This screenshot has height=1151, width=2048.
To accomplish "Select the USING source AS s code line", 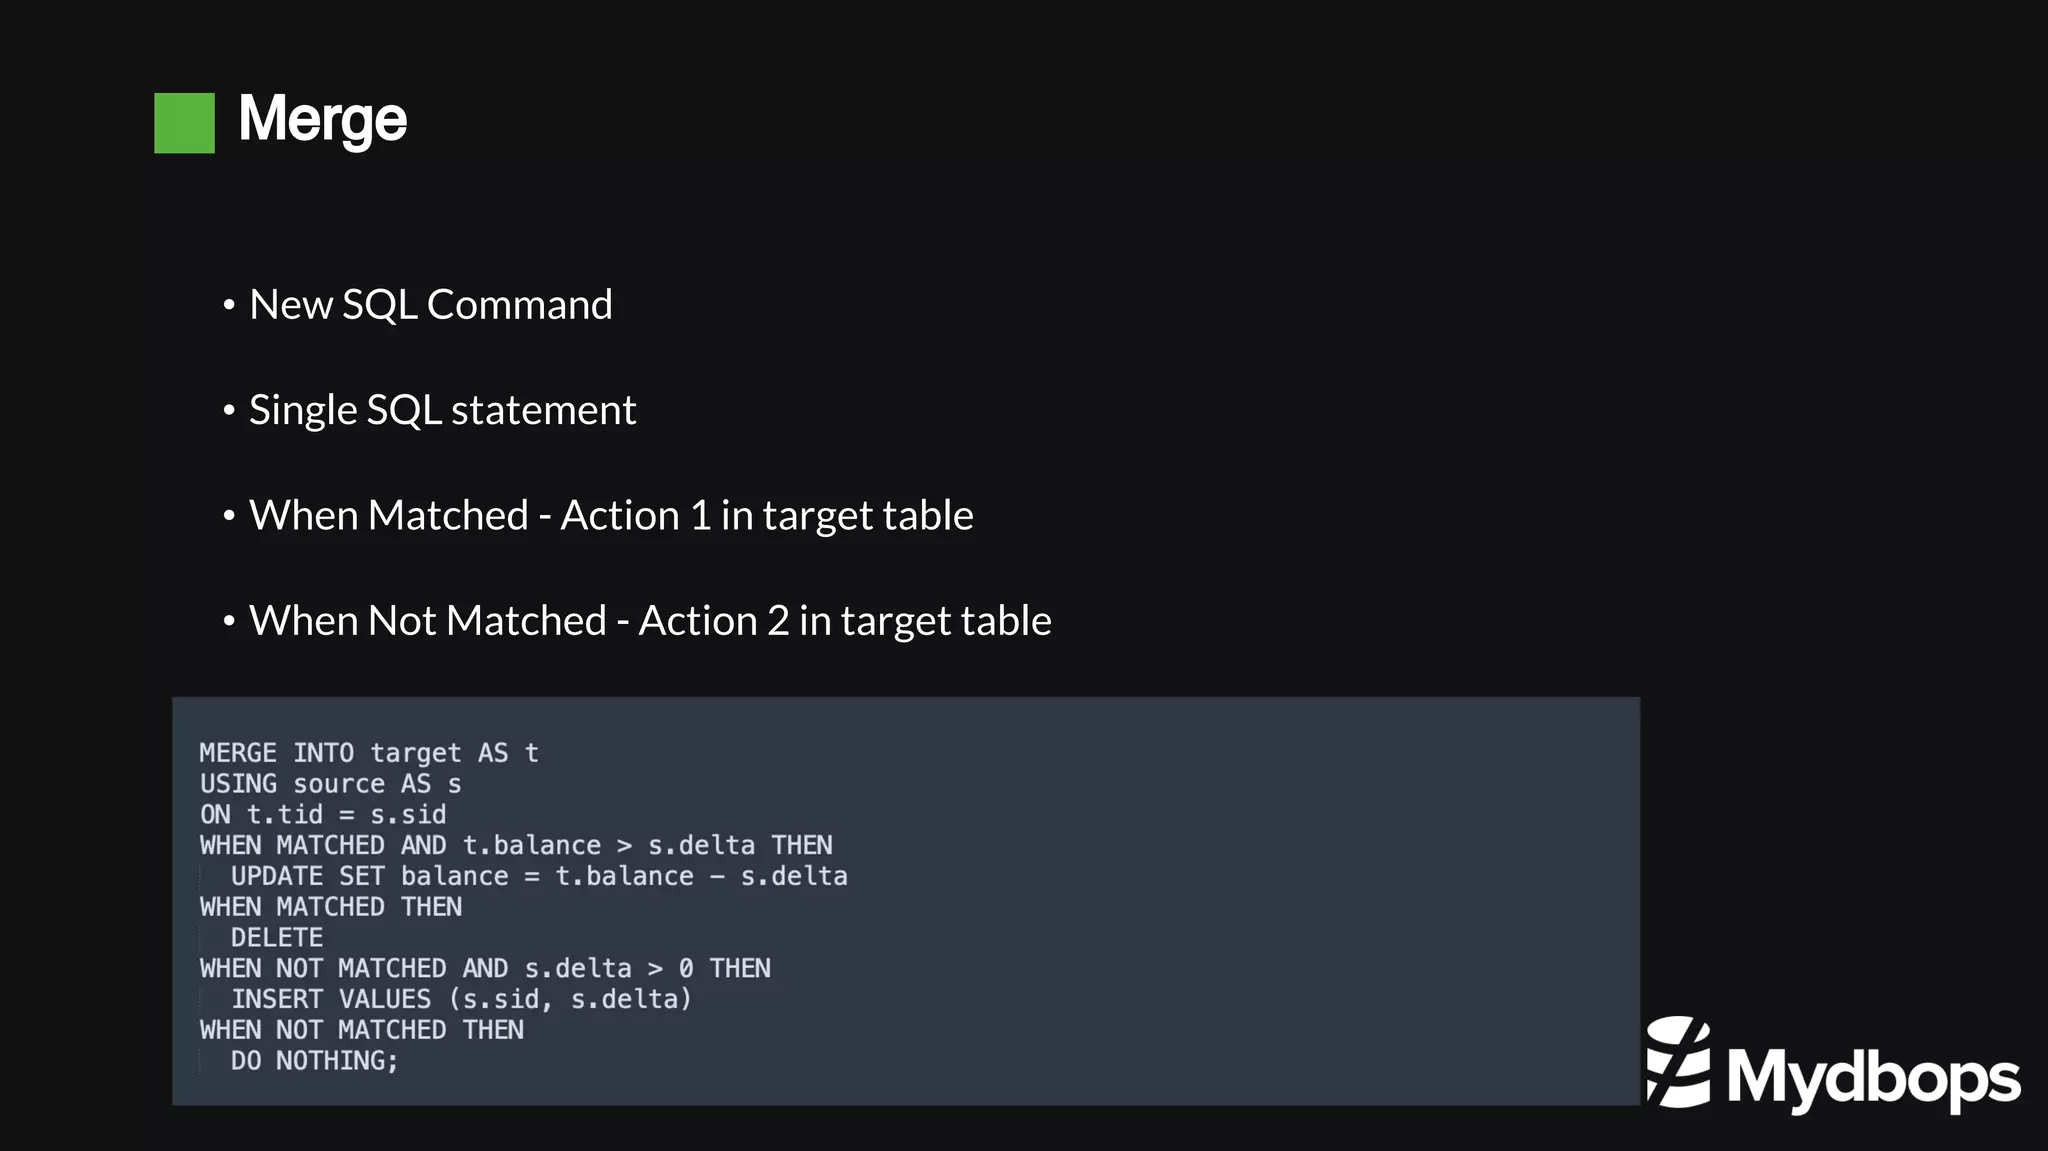I will click(330, 784).
